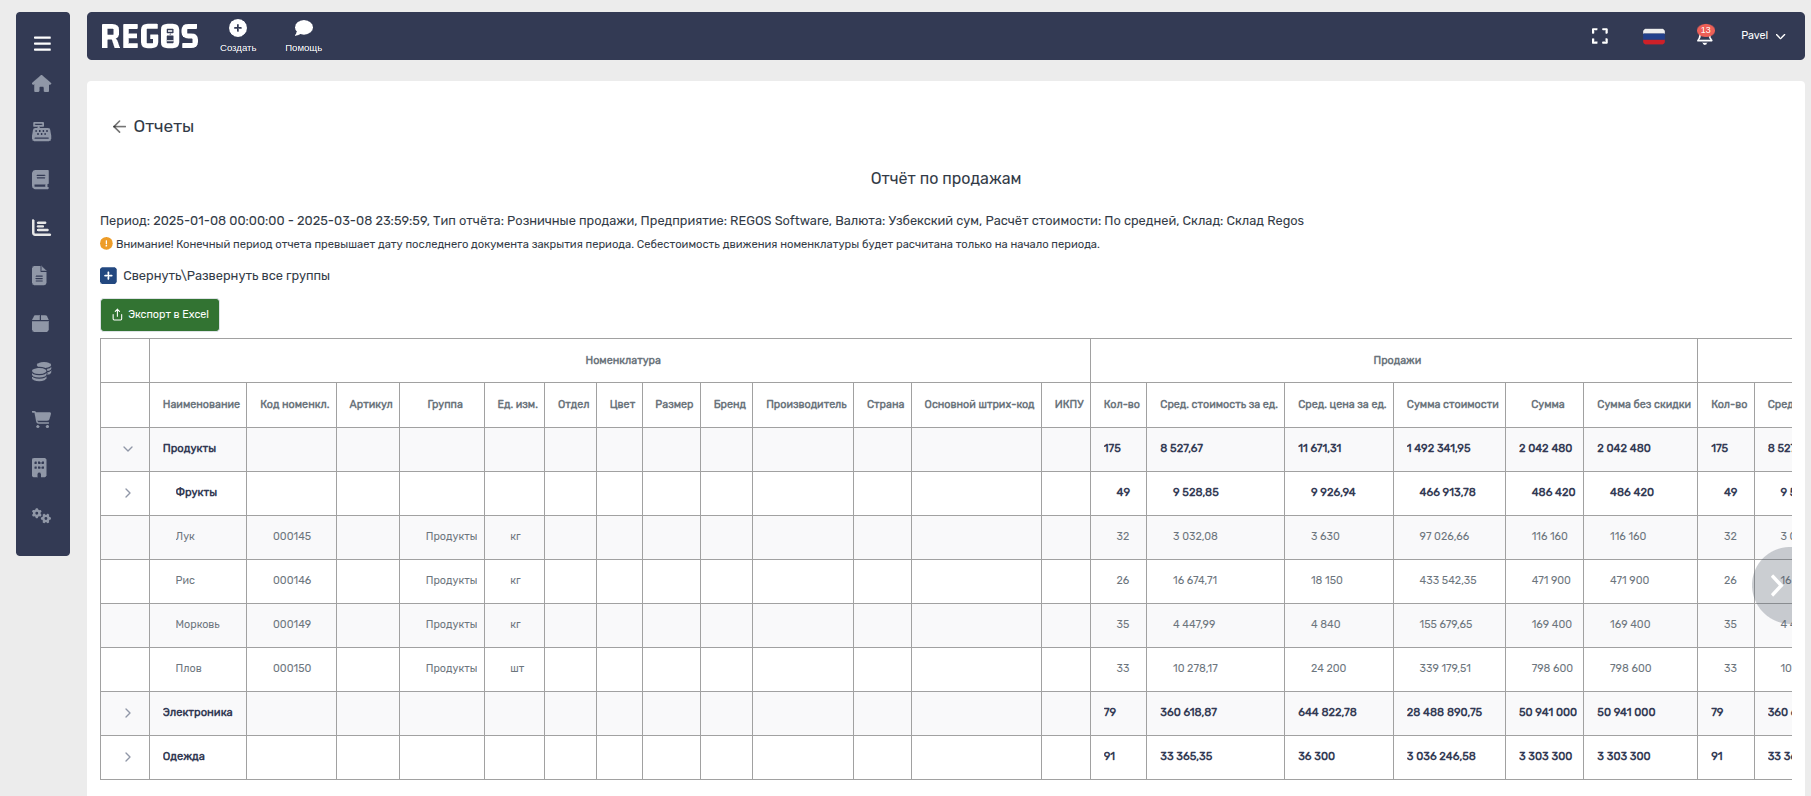Toggle fullscreen mode icon
Viewport: 1811px width, 796px height.
1600,36
